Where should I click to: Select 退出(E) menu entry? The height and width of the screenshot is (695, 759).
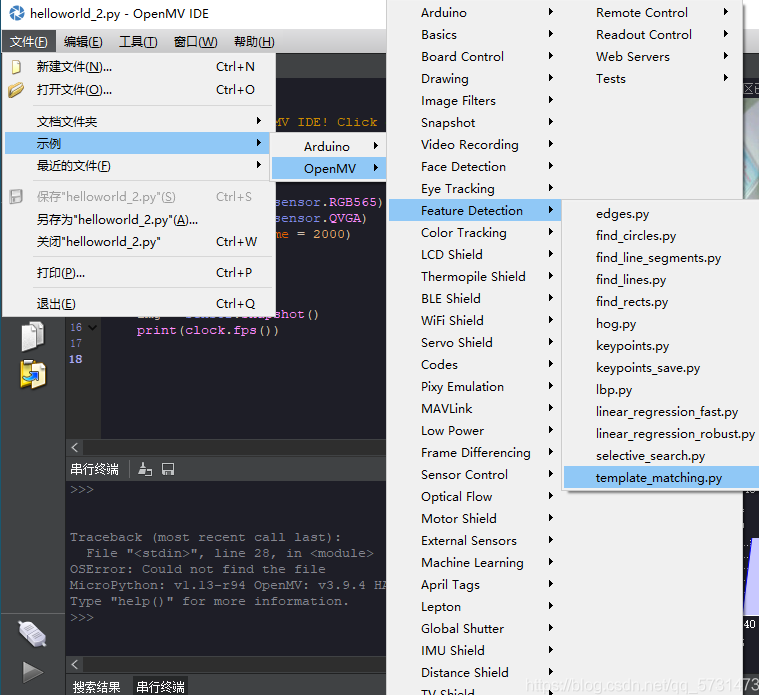click(138, 304)
